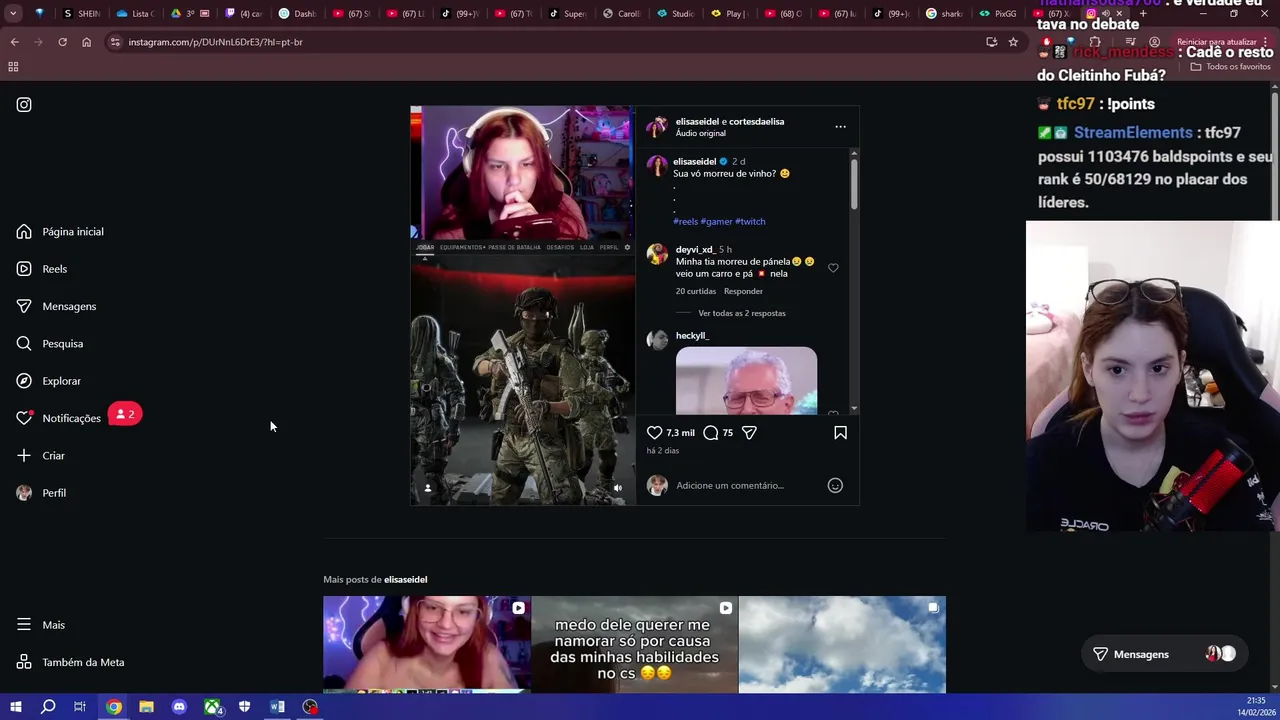
Task: Open Task View on the taskbar
Action: point(80,707)
